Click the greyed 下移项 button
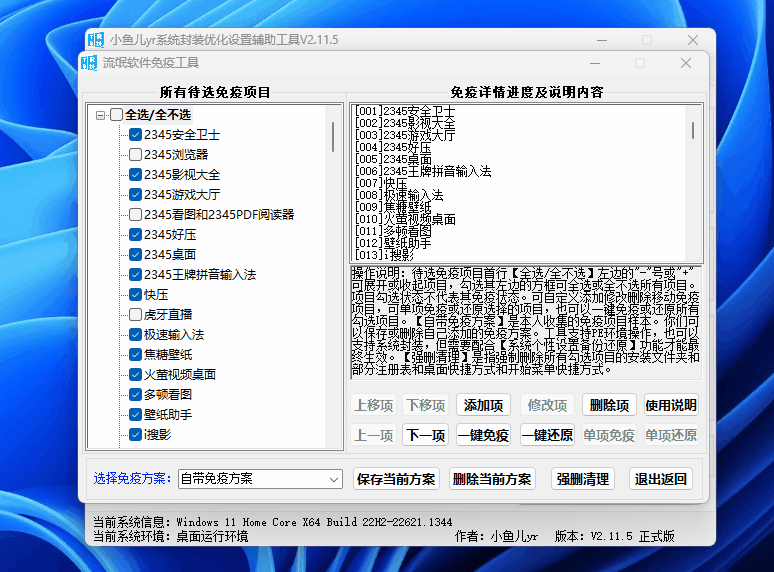774x572 pixels. (425, 405)
